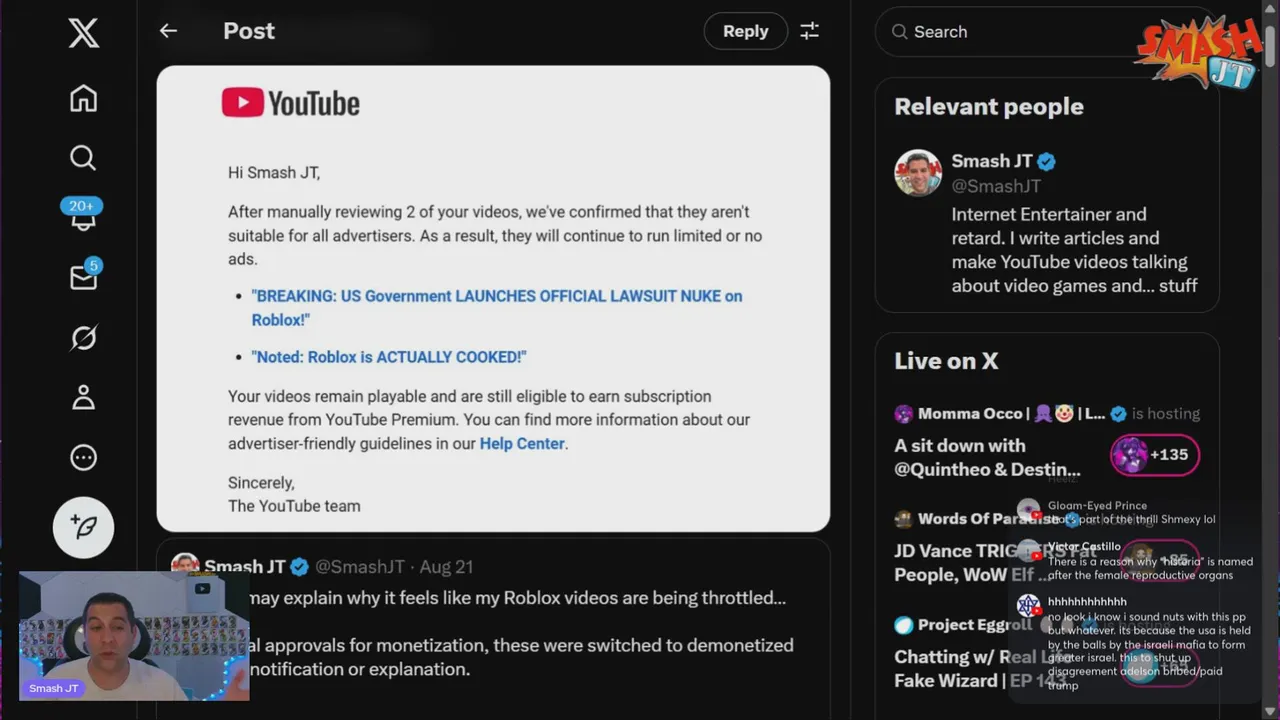This screenshot has height=720, width=1280.
Task: Open 'A sit down with @Quintheo' space
Action: (x=988, y=457)
